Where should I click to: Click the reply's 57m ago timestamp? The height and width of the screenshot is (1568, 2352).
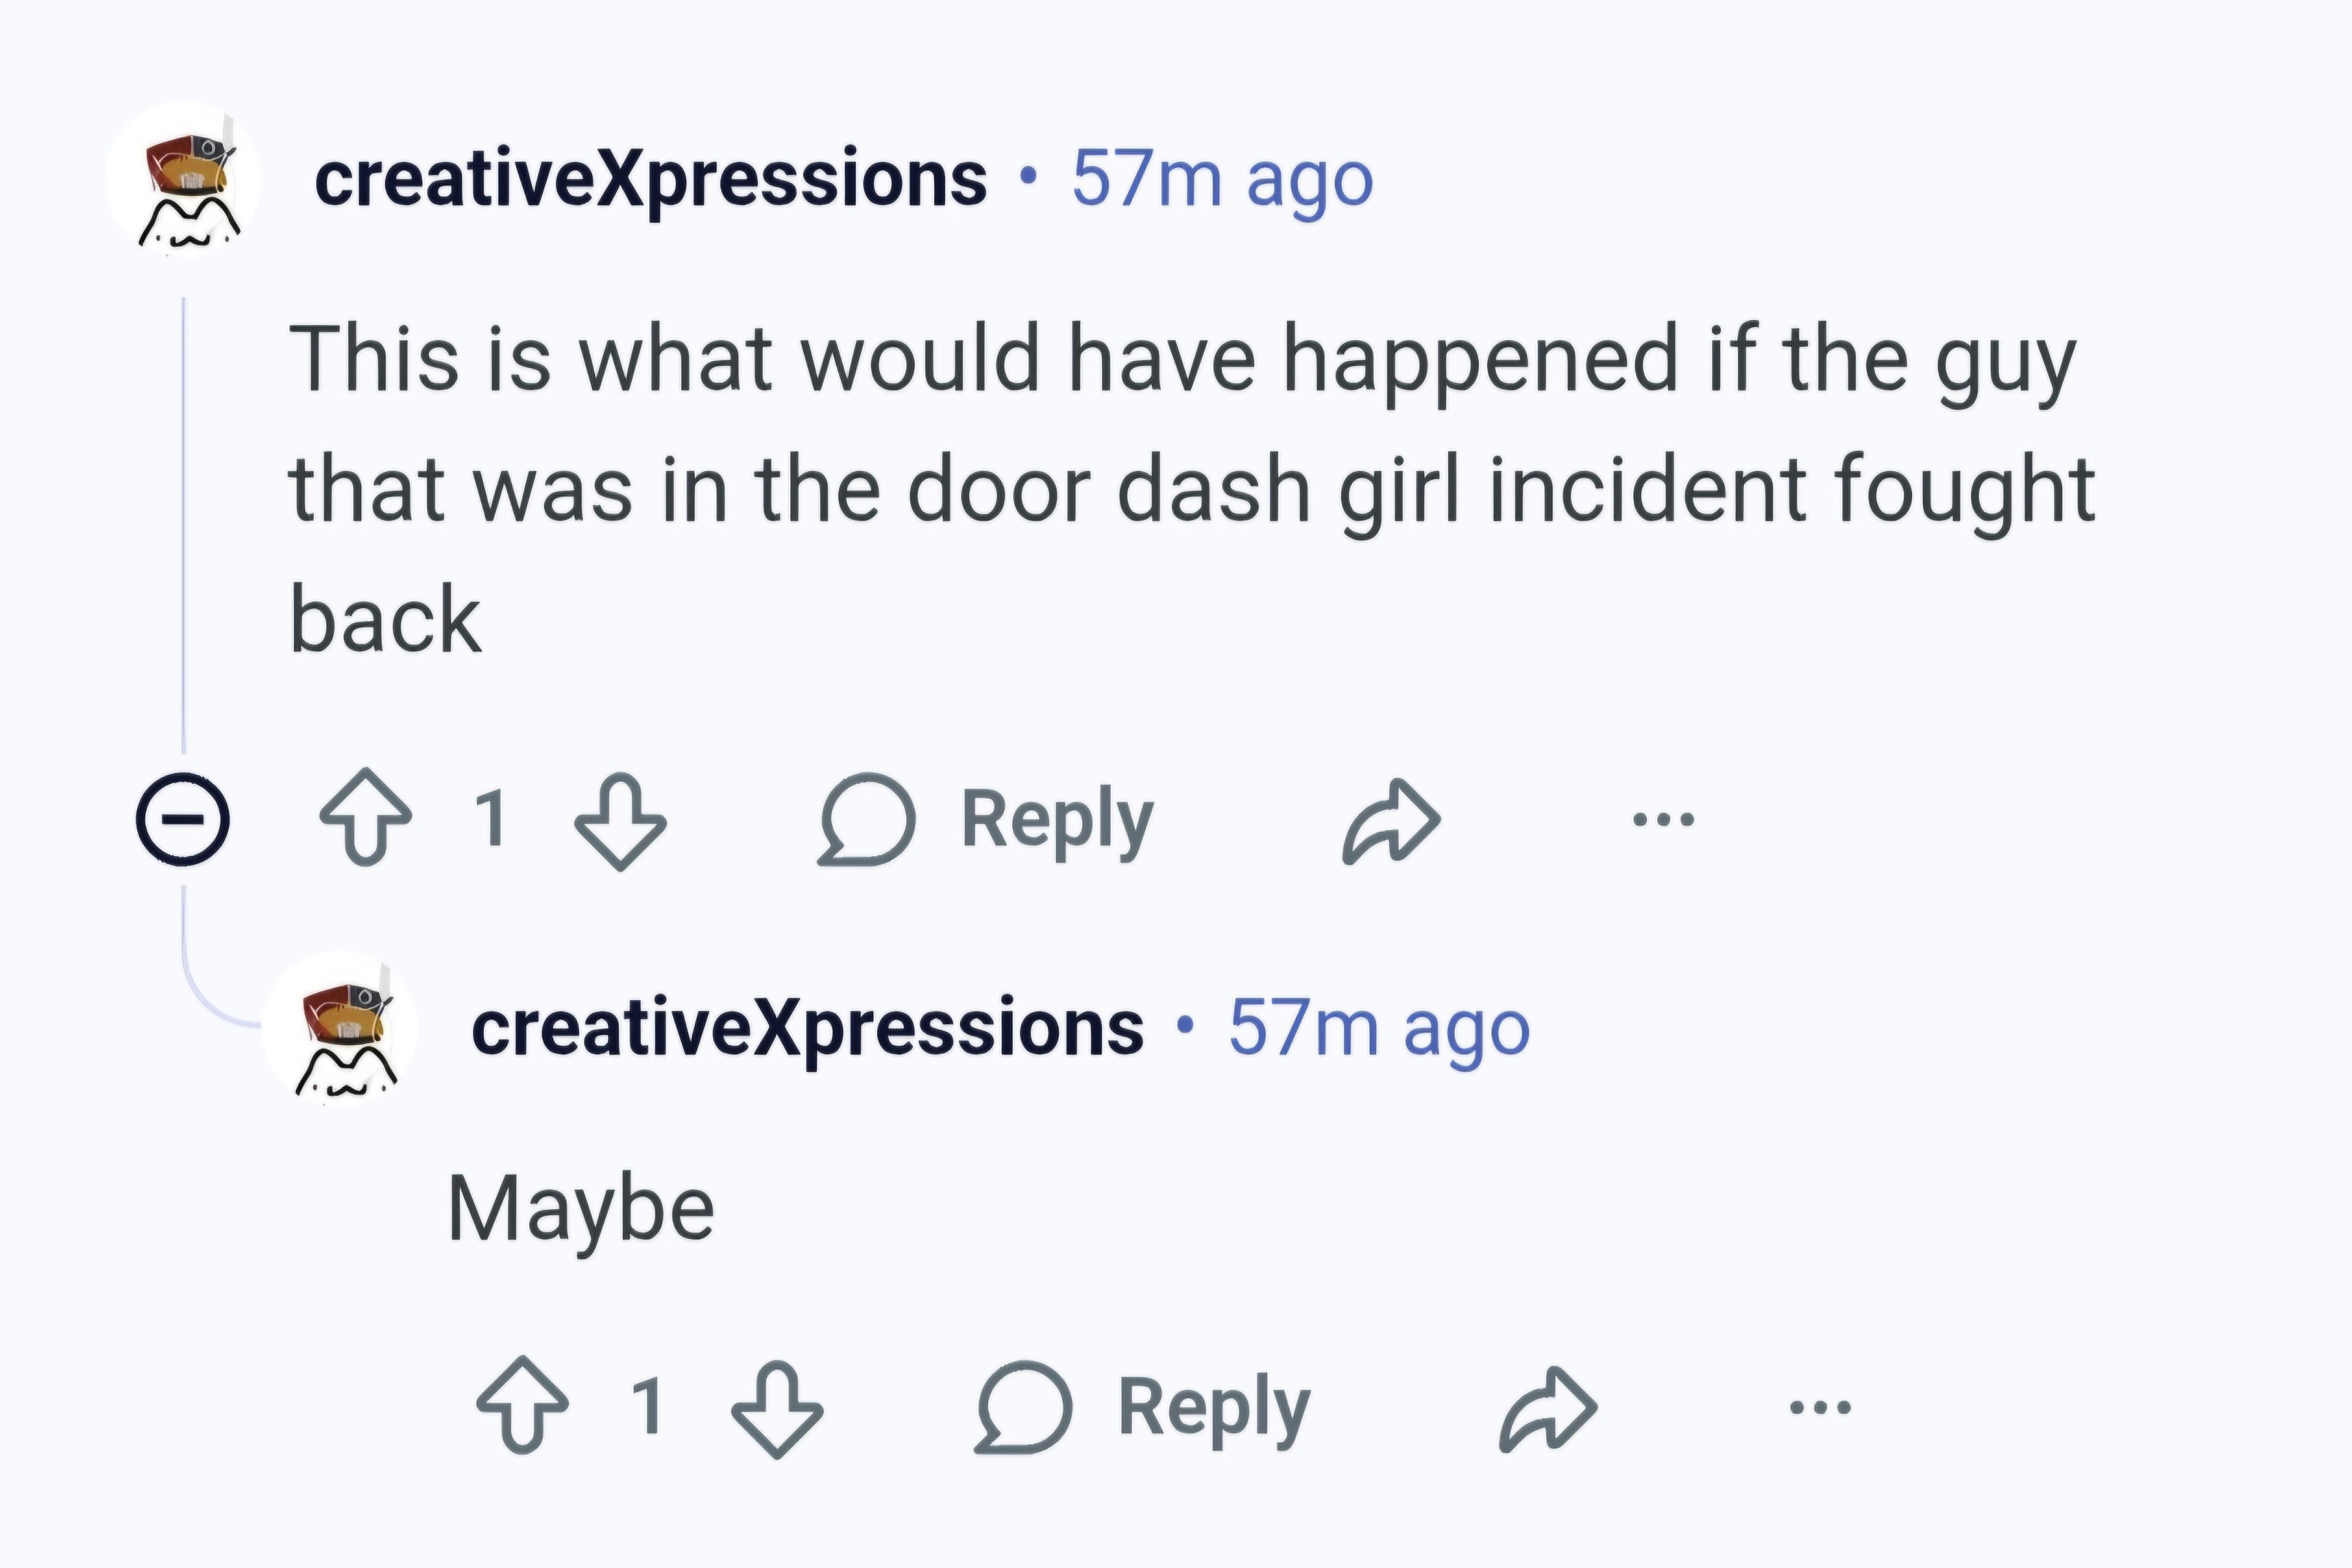click(x=1379, y=1028)
